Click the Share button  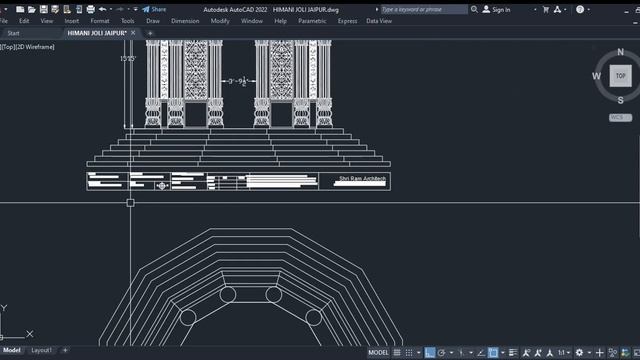[154, 9]
